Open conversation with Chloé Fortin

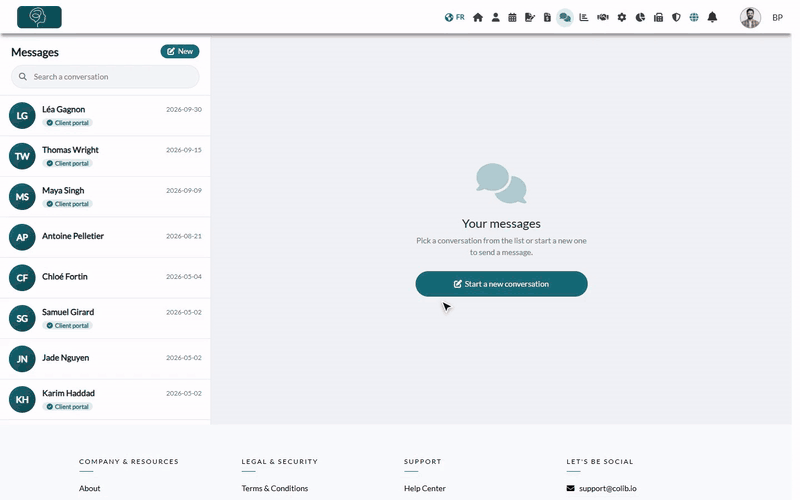pos(105,278)
